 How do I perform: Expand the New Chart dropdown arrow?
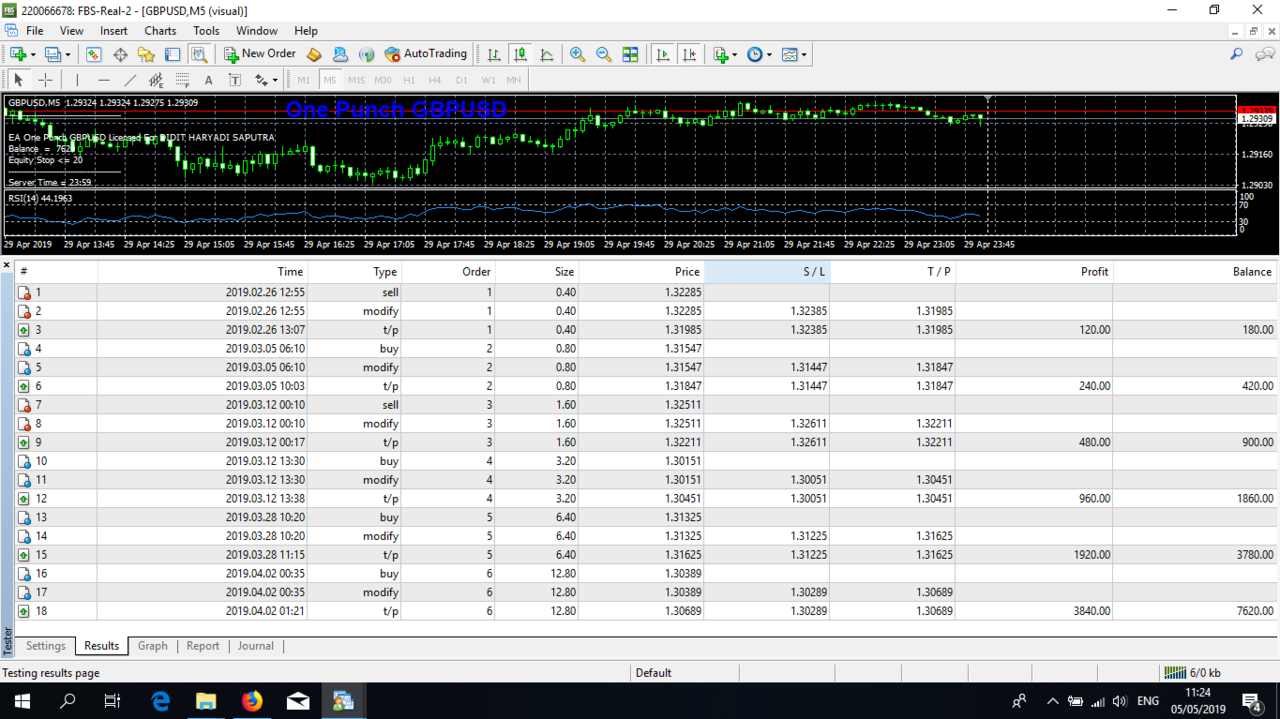click(33, 55)
